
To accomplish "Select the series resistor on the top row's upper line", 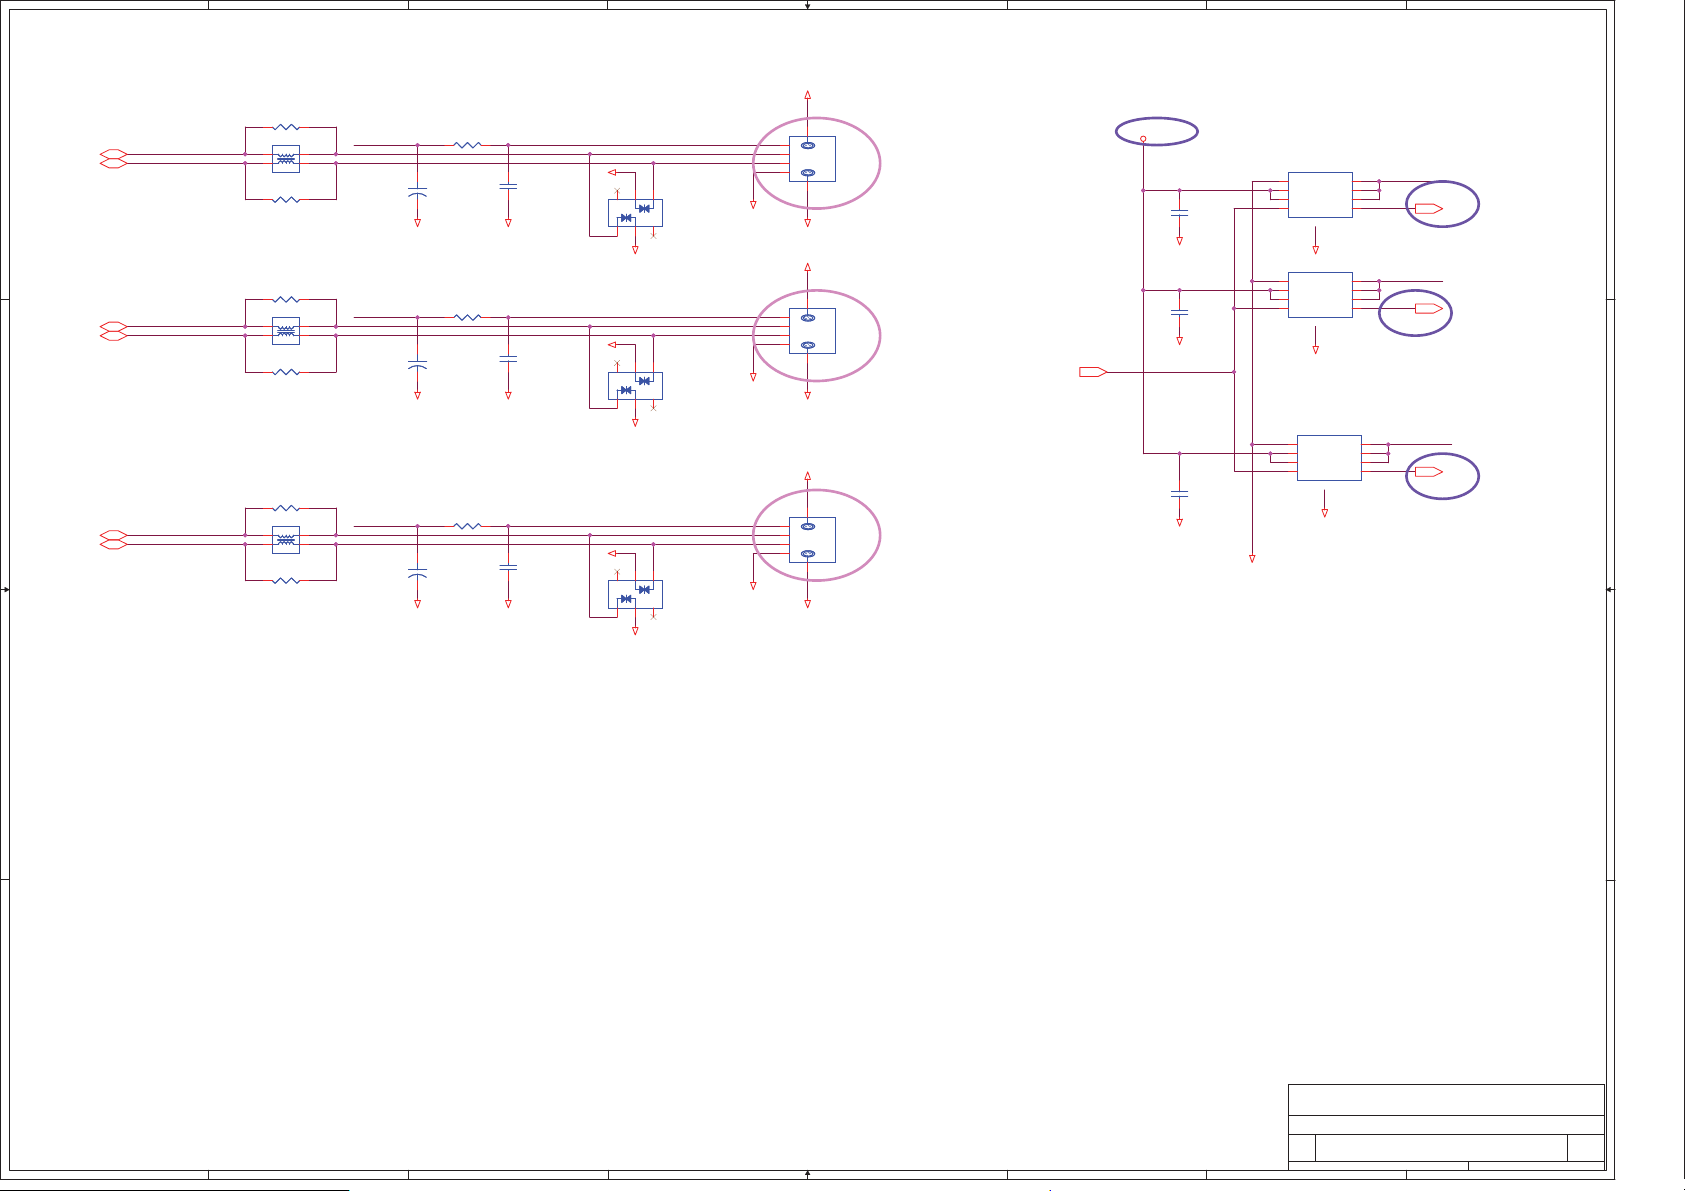I will point(467,145).
